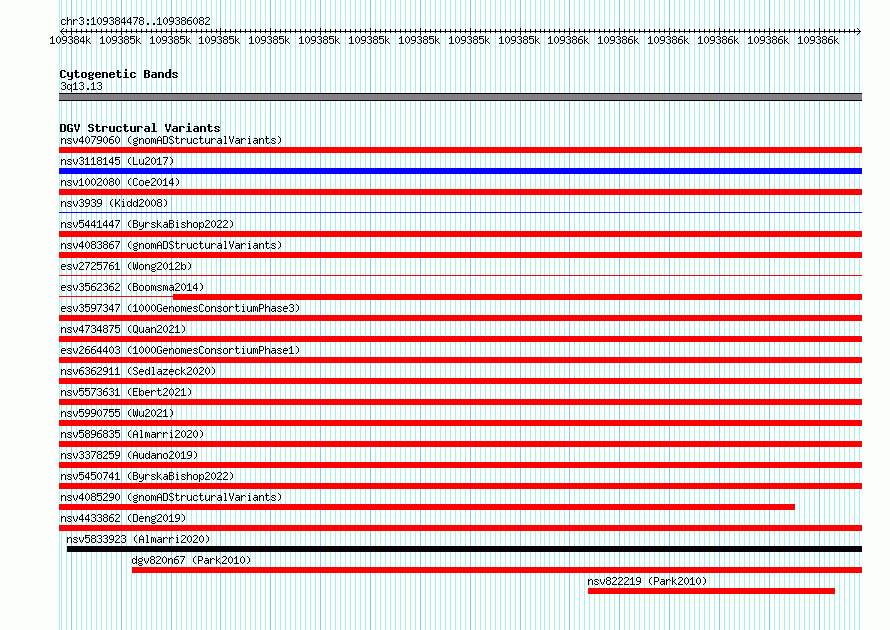Select the DGV Structural Variants track title

140,128
